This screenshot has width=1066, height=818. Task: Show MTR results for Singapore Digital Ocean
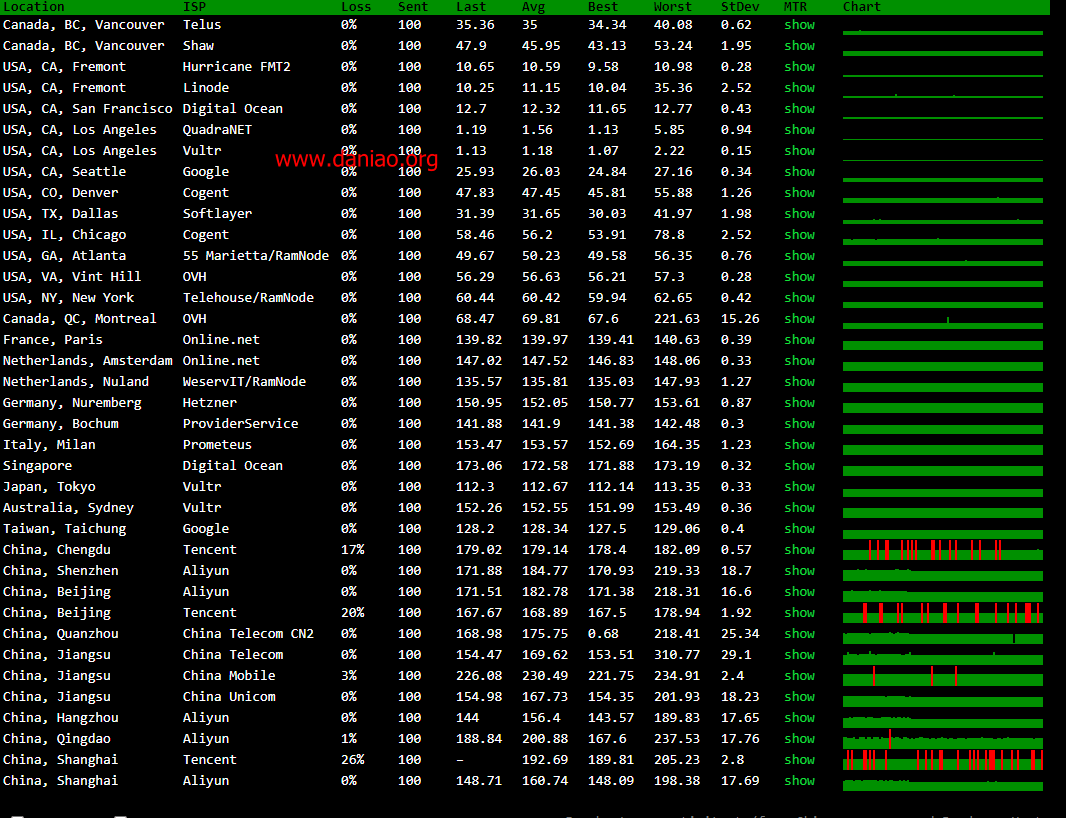coord(799,466)
